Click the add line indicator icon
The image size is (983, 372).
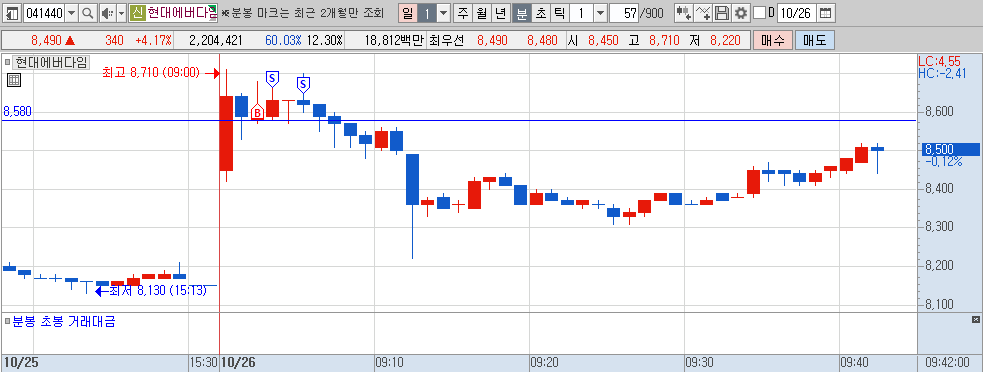704,13
